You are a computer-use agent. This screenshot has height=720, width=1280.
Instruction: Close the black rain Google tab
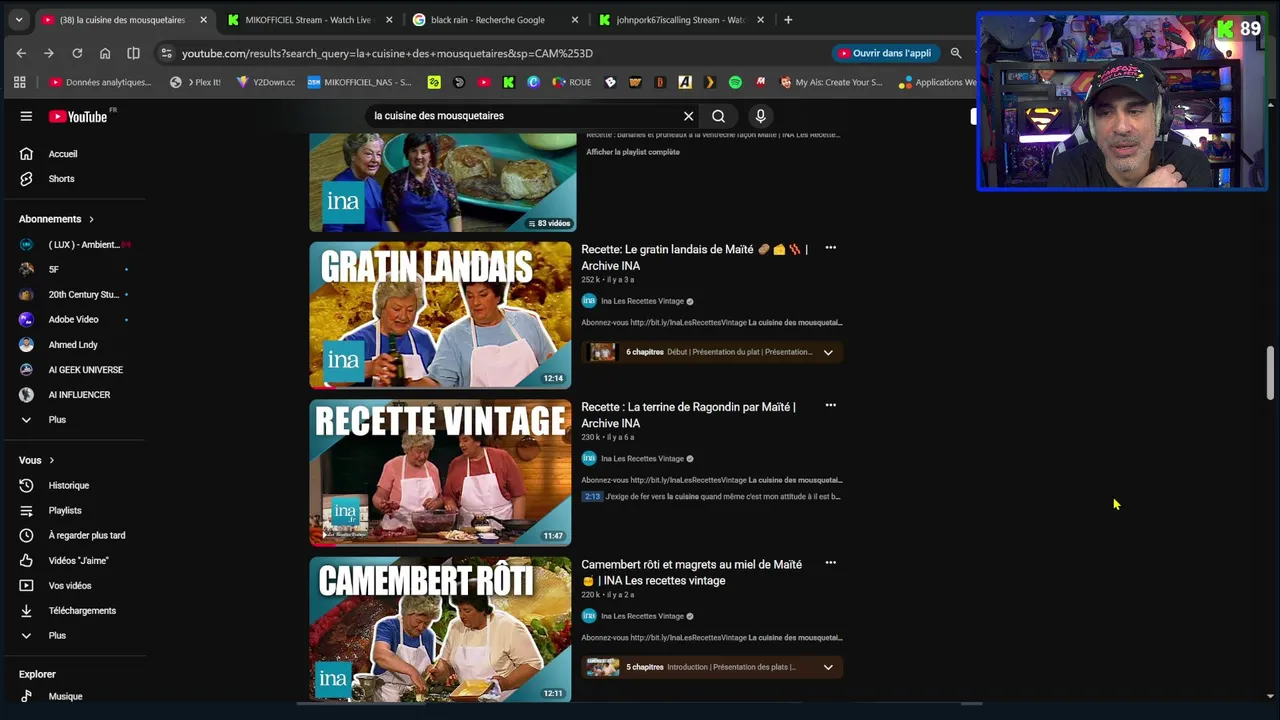click(x=574, y=20)
